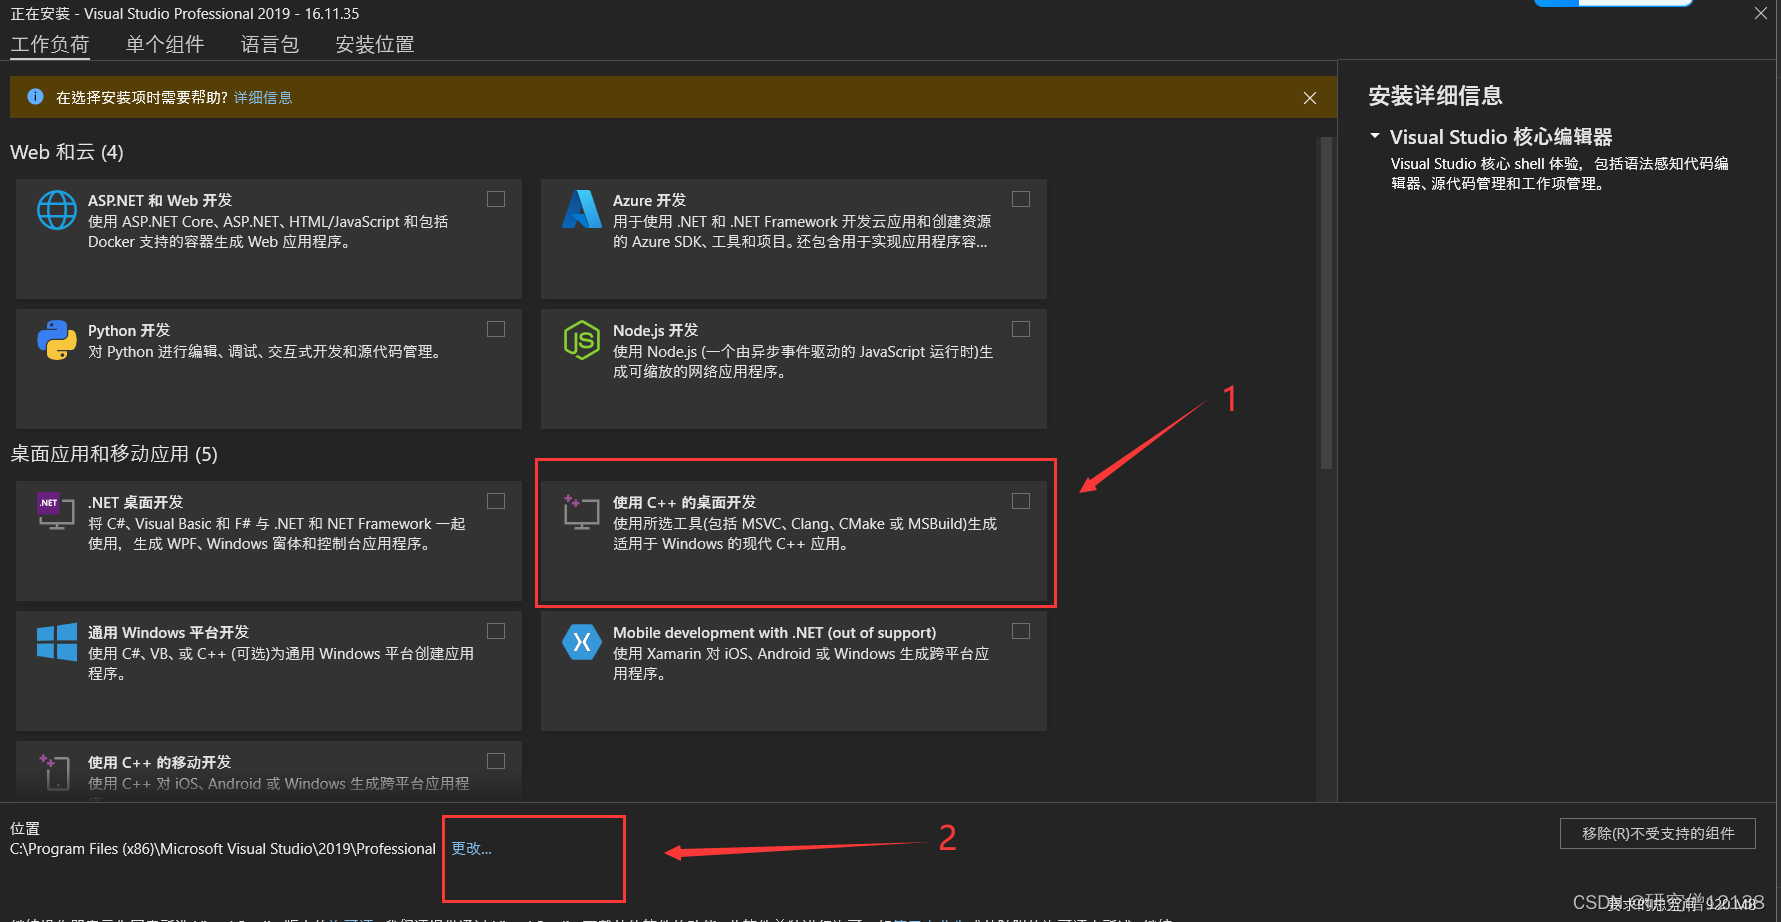The image size is (1781, 922).
Task: Click the Windows logo for universal platform
Action: tap(57, 642)
